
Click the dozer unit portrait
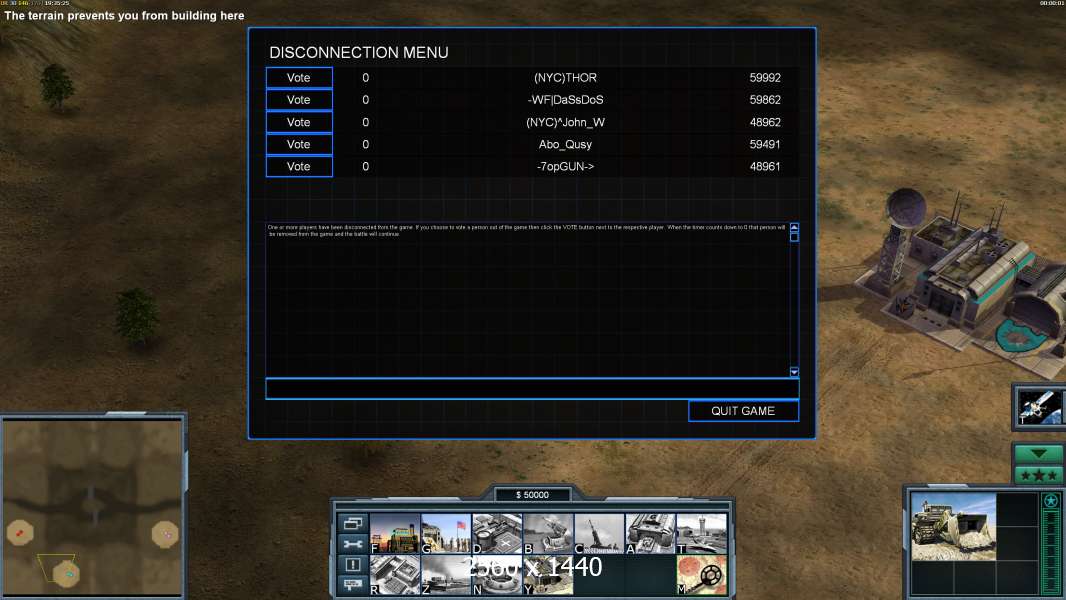[x=953, y=527]
